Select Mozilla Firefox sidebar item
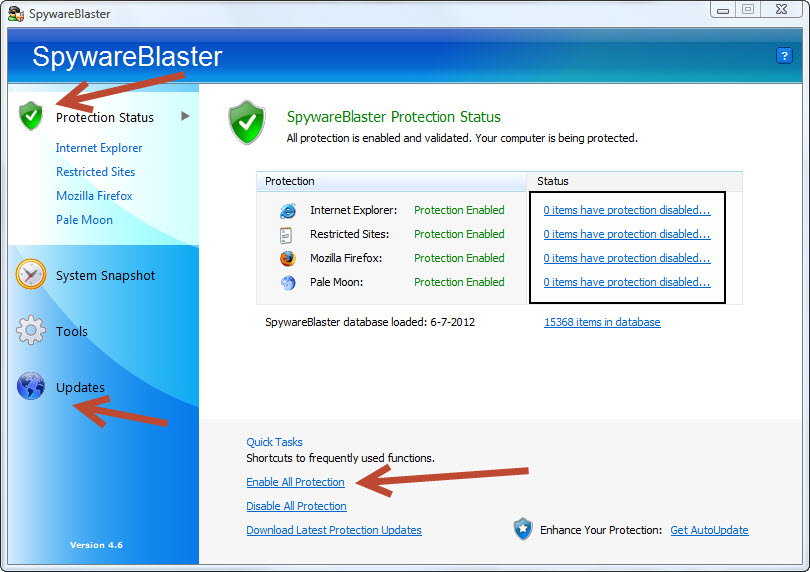 (94, 196)
